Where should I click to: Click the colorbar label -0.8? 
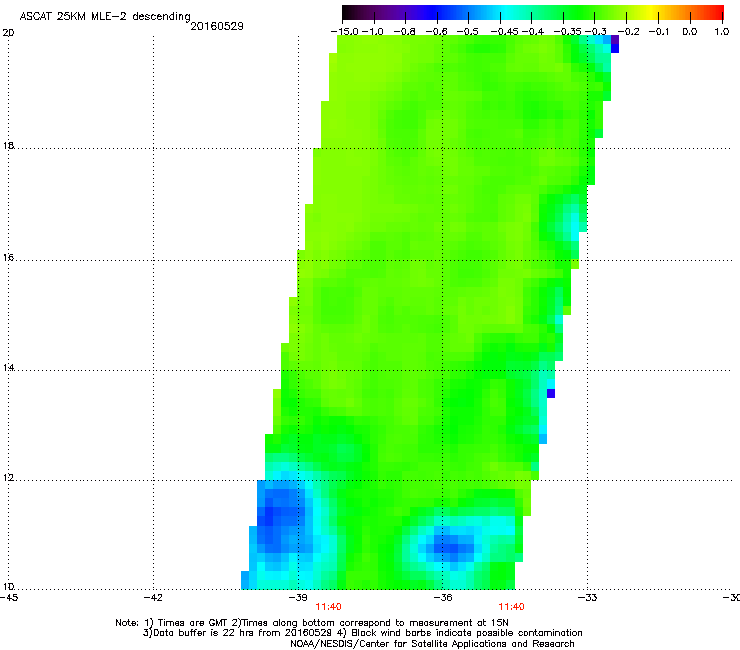tap(405, 32)
